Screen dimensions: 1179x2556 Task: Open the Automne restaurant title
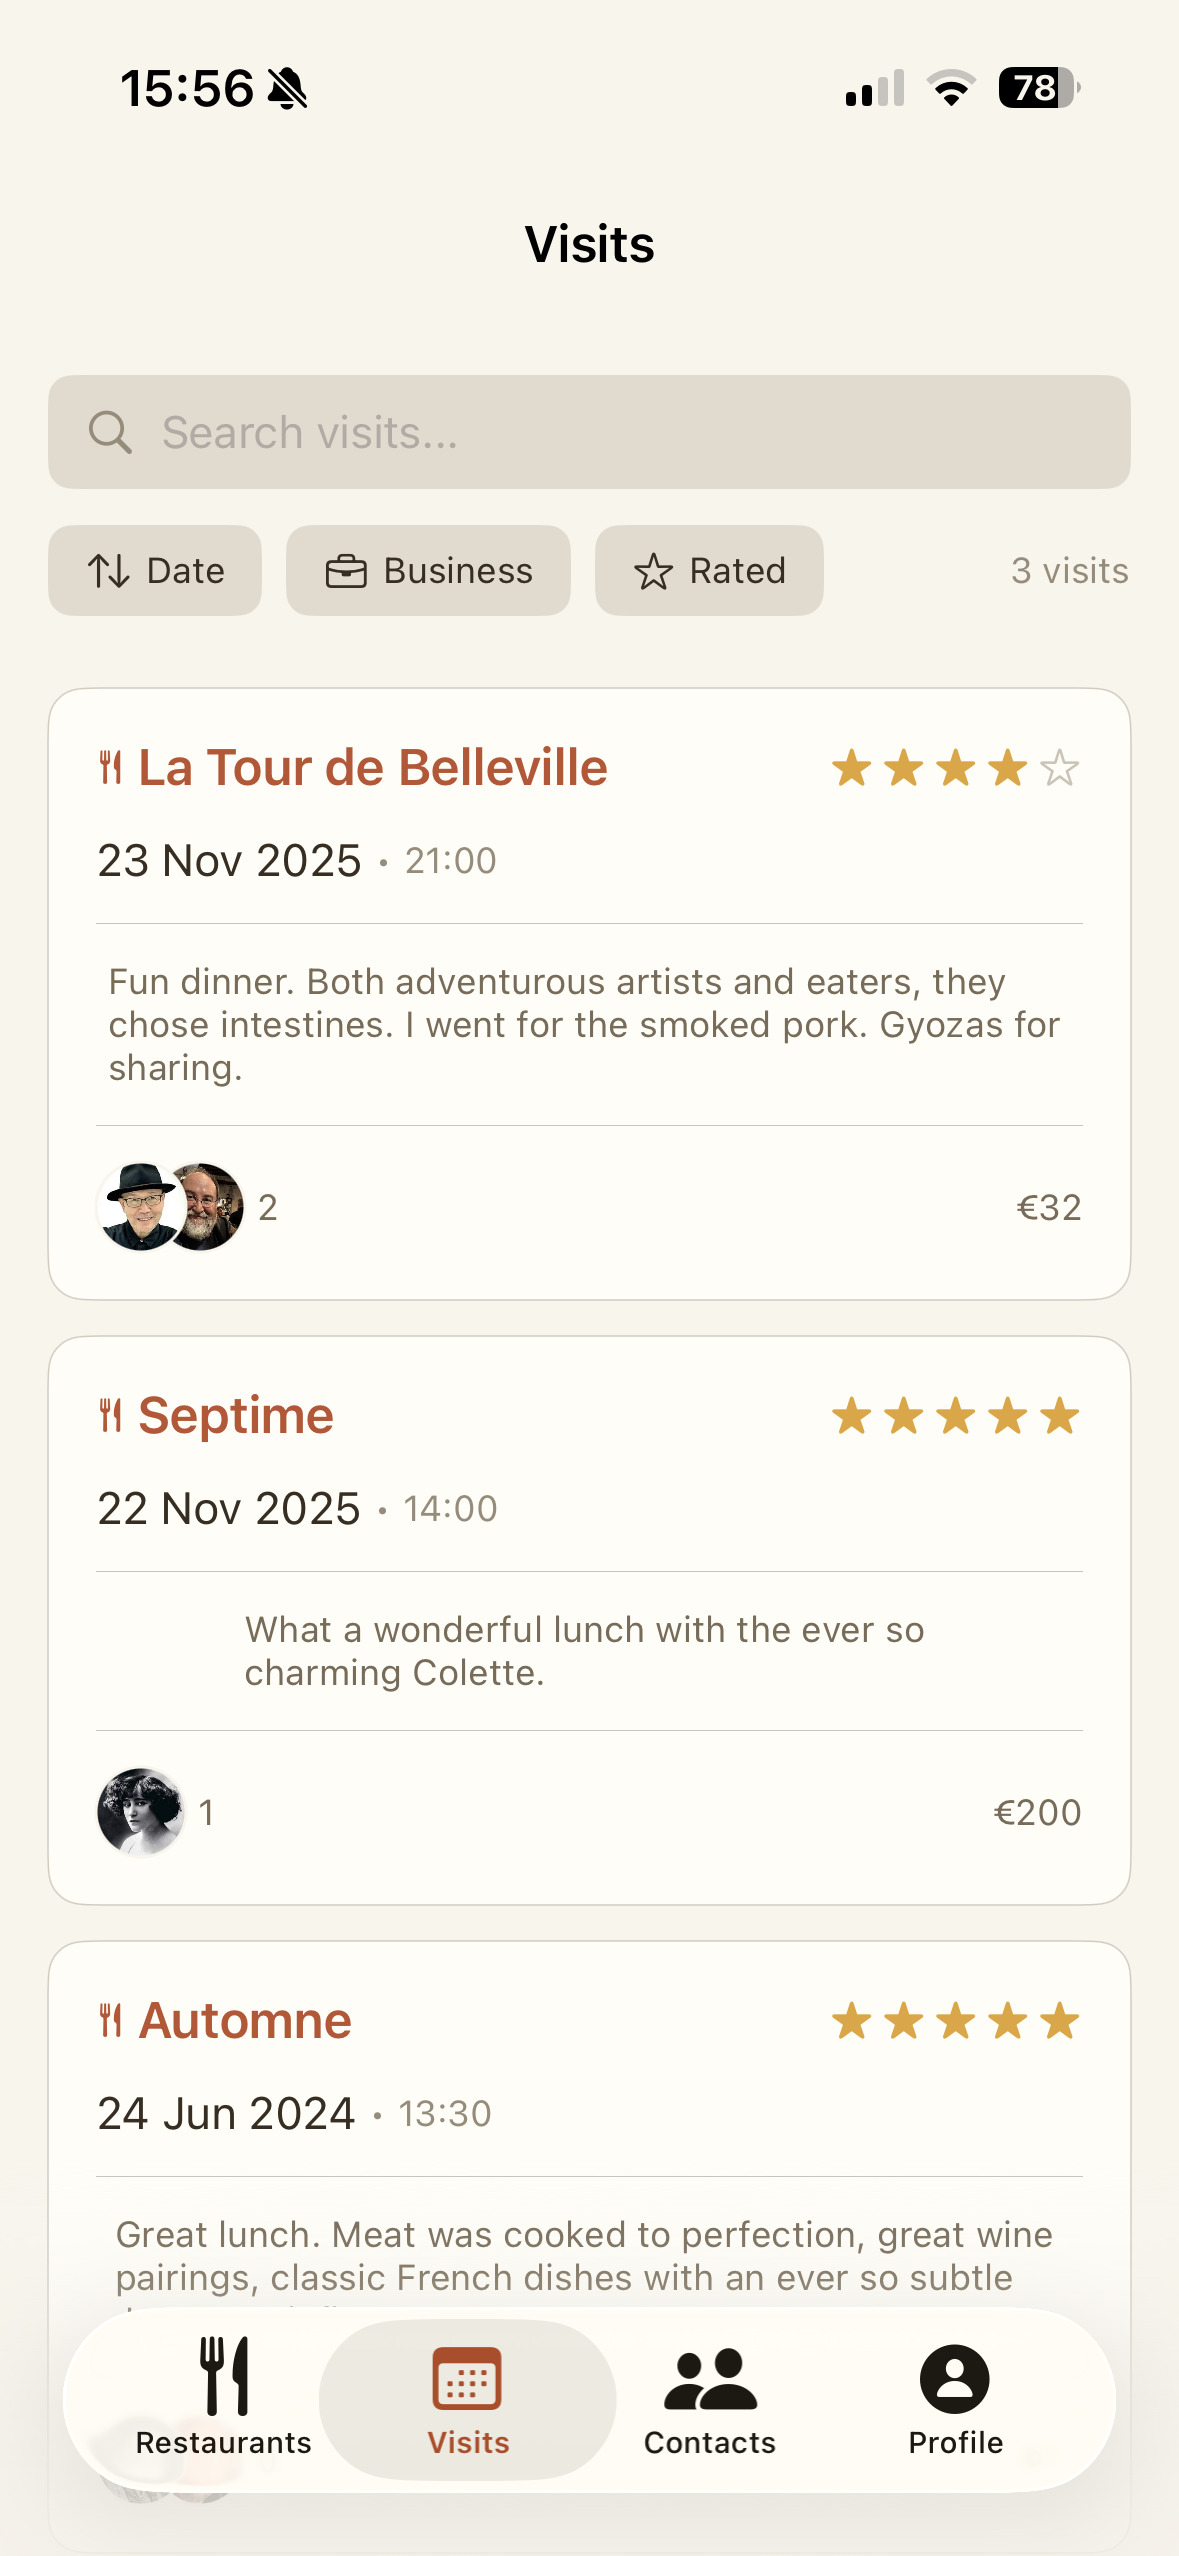click(x=245, y=2021)
